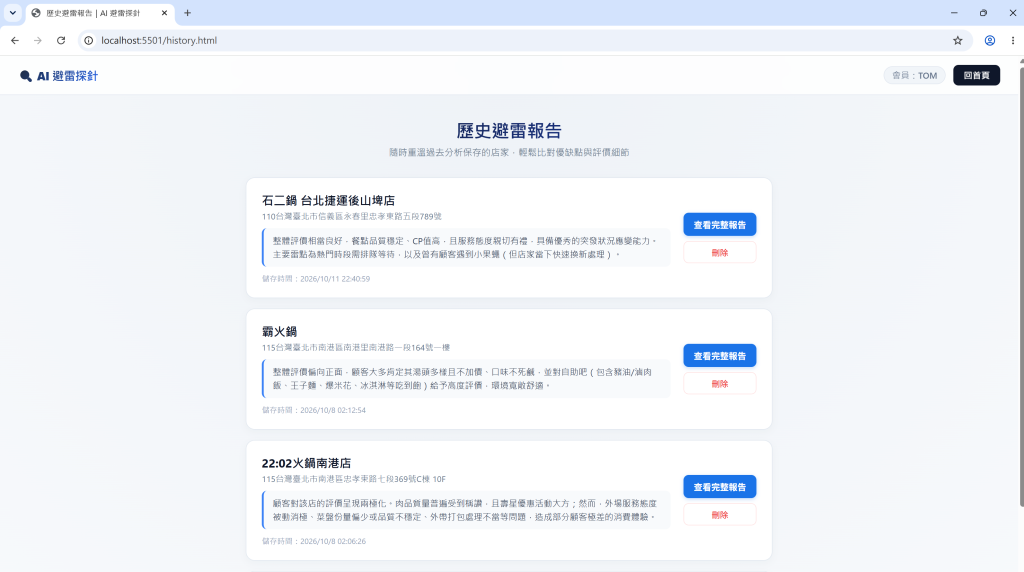Click the 石二鍋 台北捷運後山埤店 title
Screen dimensions: 1024x572
pos(328,200)
